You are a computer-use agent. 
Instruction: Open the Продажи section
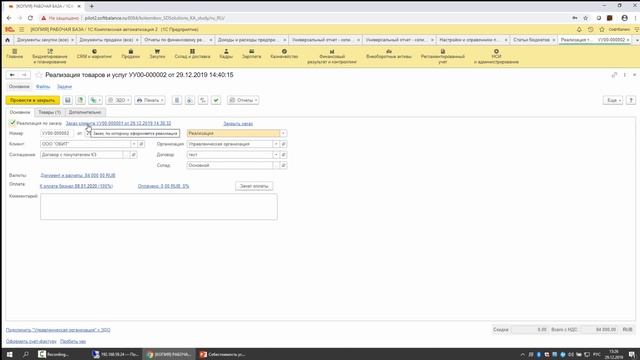pyautogui.click(x=131, y=54)
